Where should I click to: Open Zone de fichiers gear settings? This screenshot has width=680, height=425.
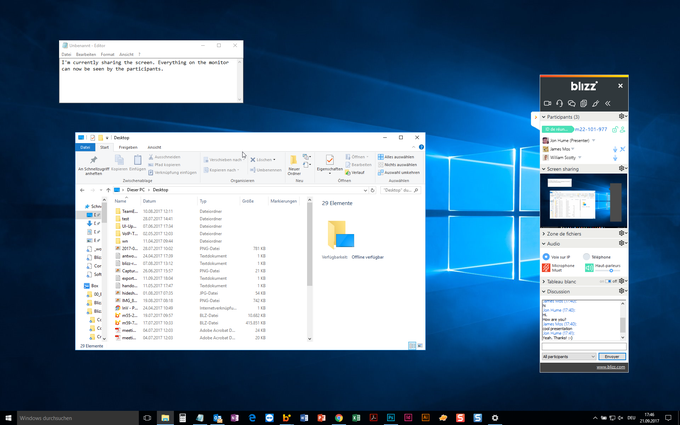[x=622, y=233]
